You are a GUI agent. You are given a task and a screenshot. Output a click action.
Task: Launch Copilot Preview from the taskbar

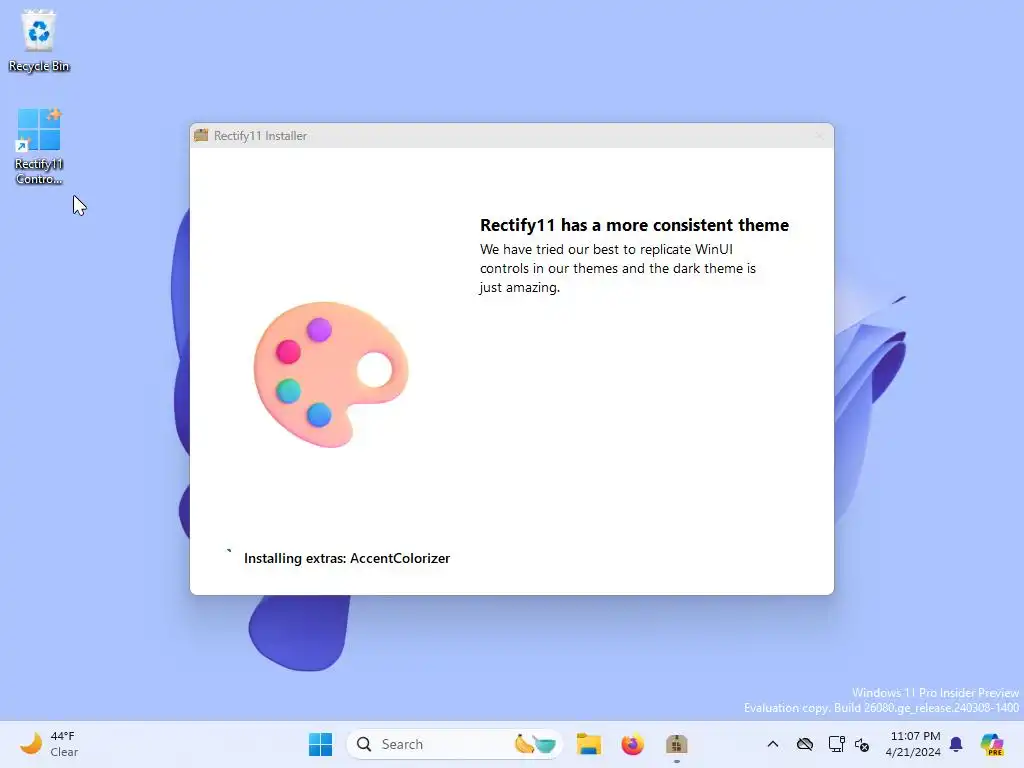pos(992,744)
